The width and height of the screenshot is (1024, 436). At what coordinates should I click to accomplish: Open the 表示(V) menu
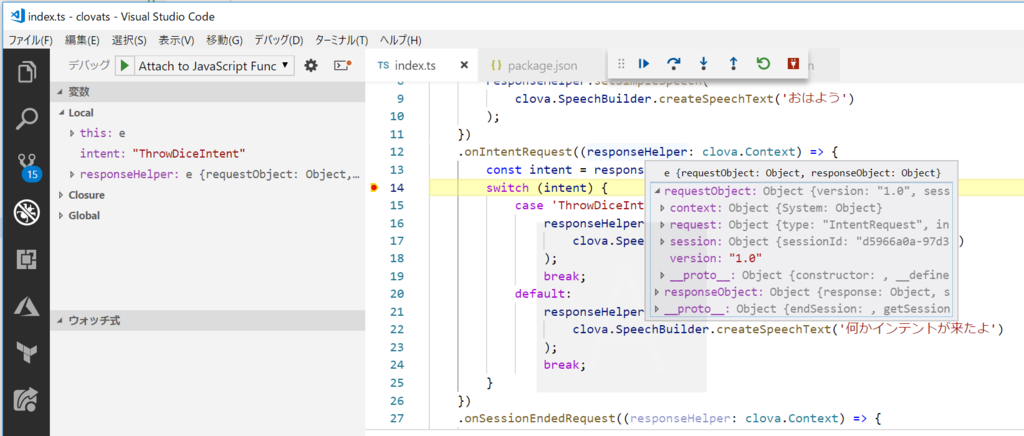(x=176, y=40)
